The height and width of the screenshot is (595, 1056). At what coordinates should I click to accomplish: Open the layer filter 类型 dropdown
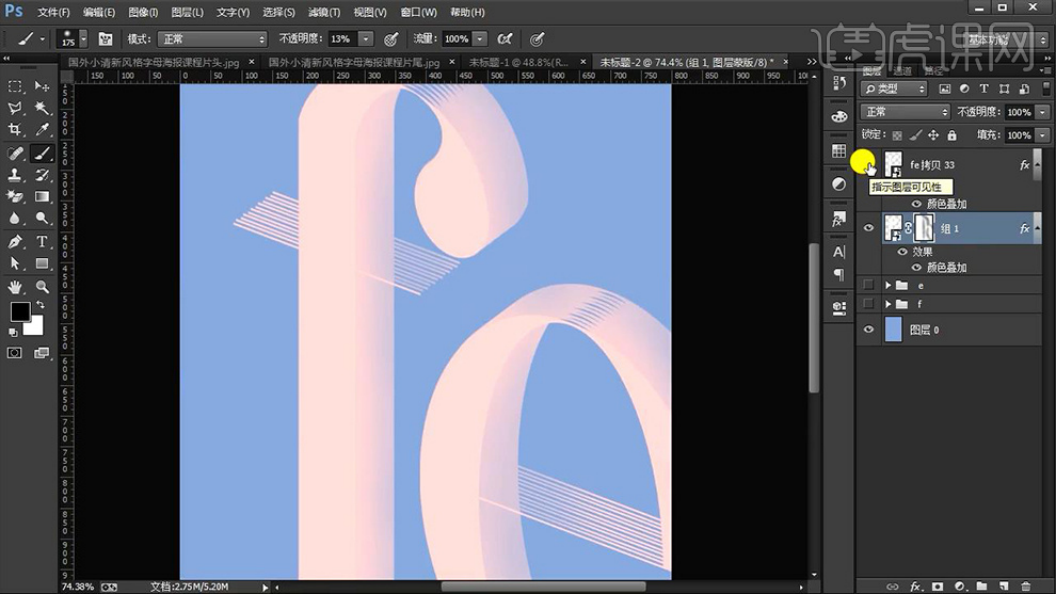coord(894,88)
